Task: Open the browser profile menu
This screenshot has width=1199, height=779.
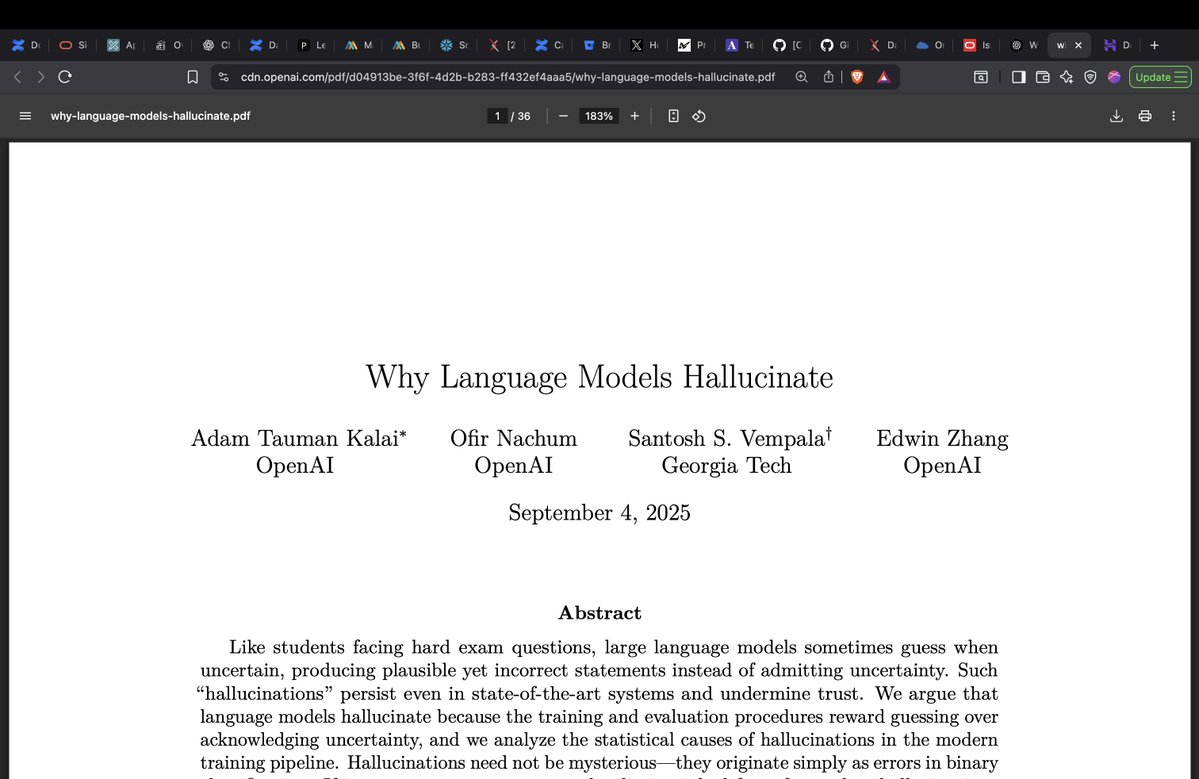Action: coord(1113,76)
